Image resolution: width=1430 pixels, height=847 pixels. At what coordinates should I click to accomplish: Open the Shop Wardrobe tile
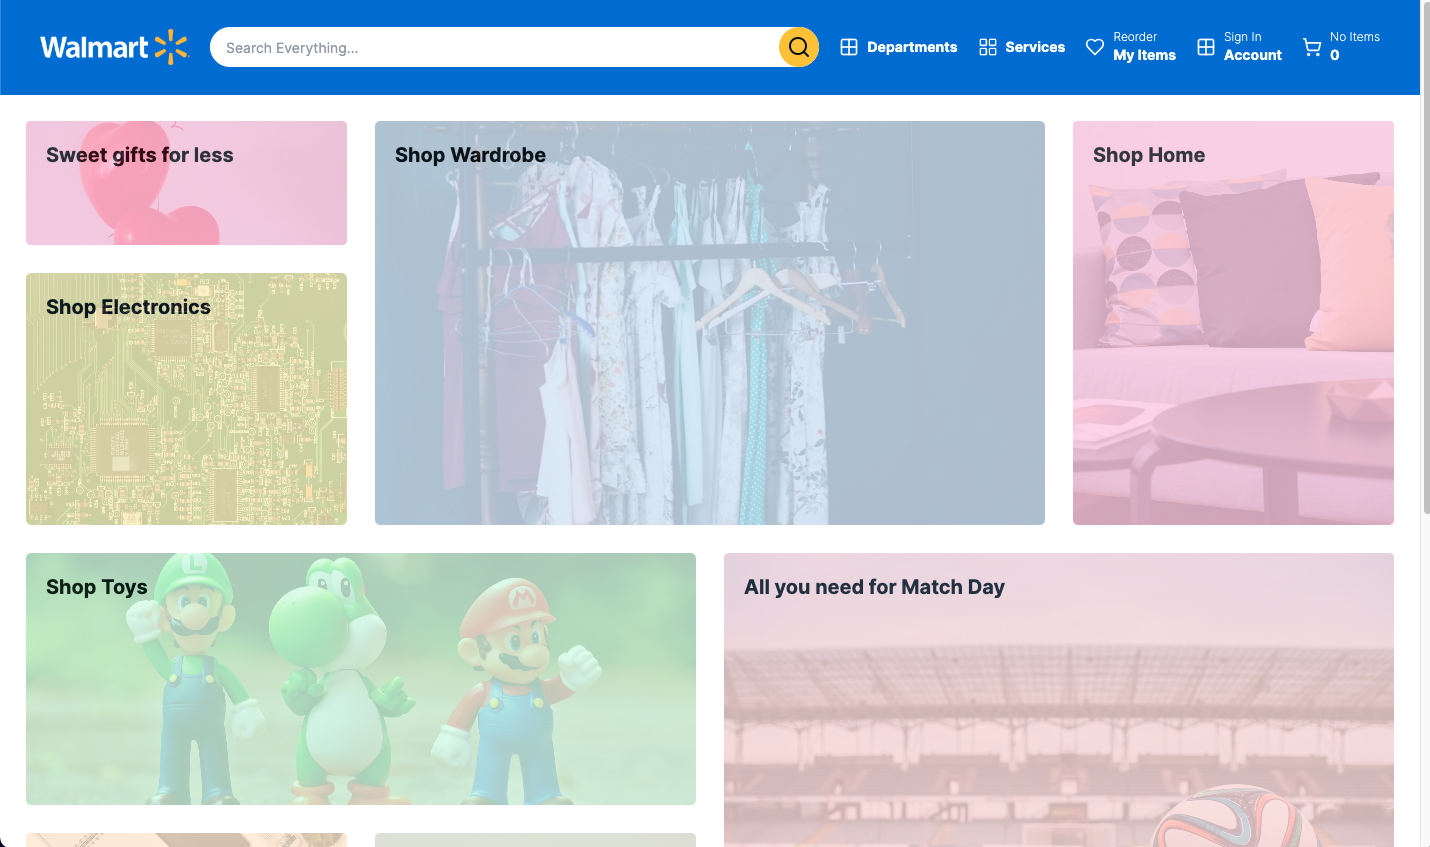click(710, 323)
